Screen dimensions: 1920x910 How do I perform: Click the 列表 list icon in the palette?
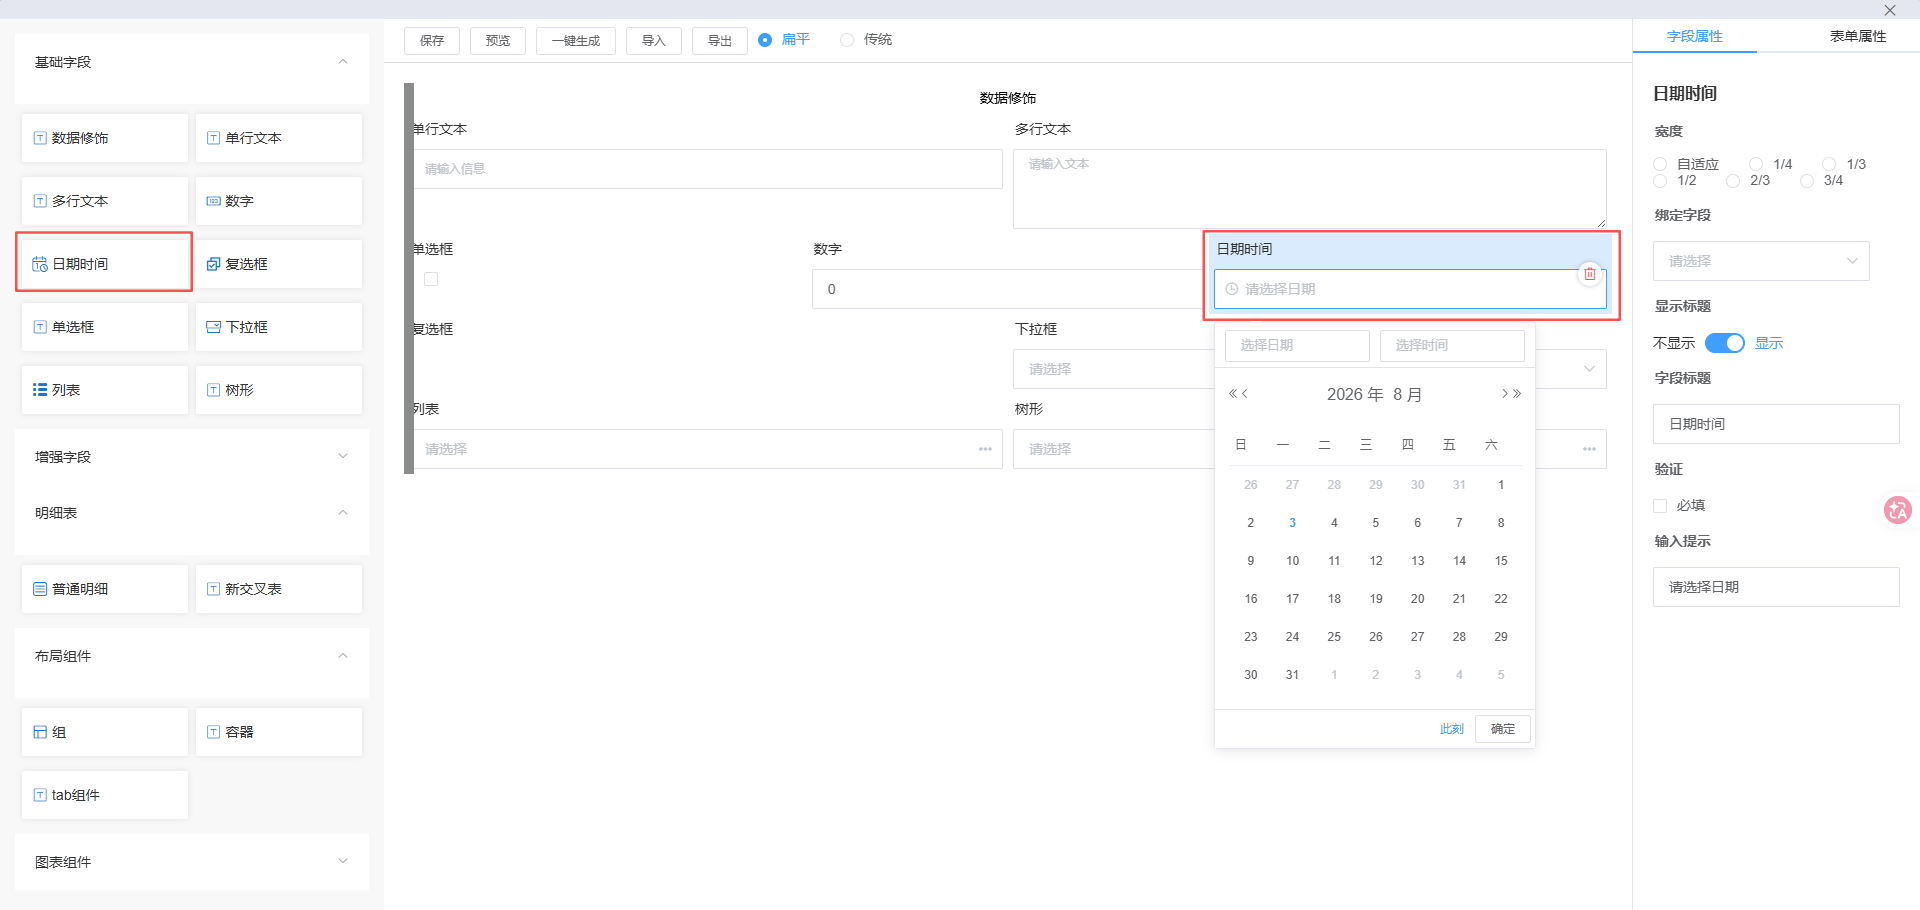[40, 390]
